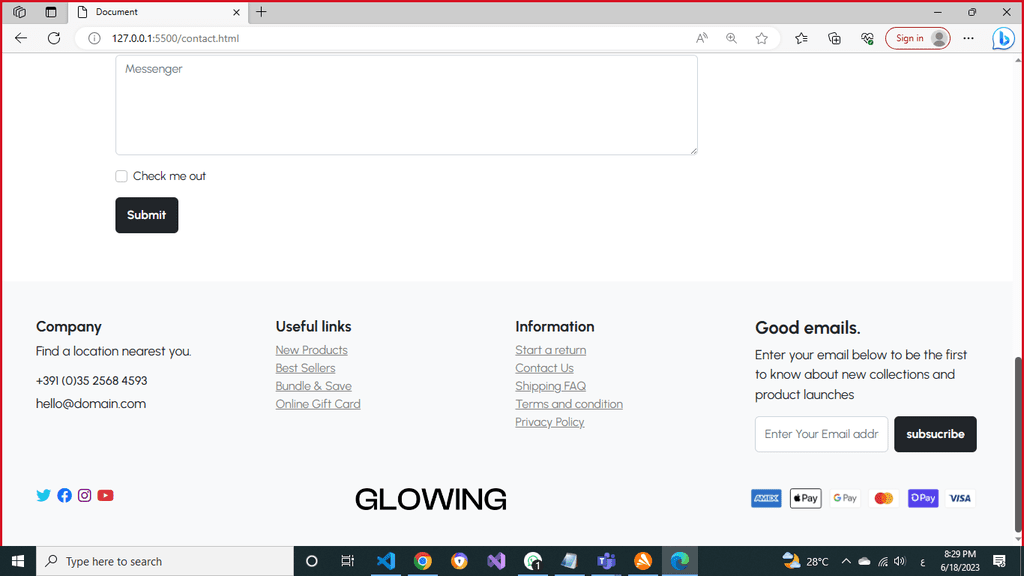Open tab actions menu icon
The height and width of the screenshot is (576, 1024).
(x=51, y=12)
